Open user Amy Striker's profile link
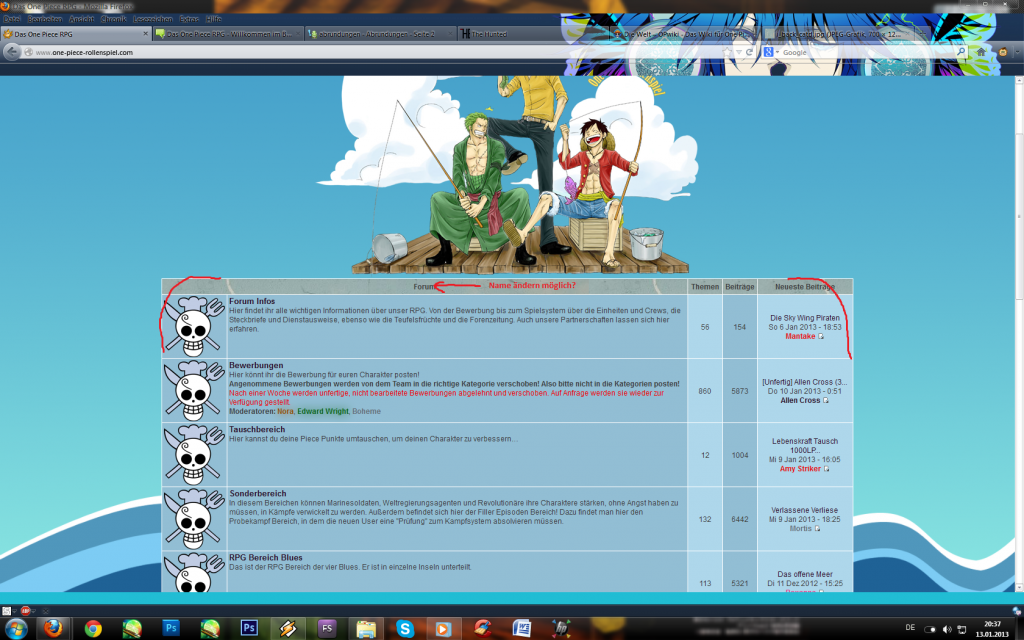The image size is (1024, 640). 800,469
